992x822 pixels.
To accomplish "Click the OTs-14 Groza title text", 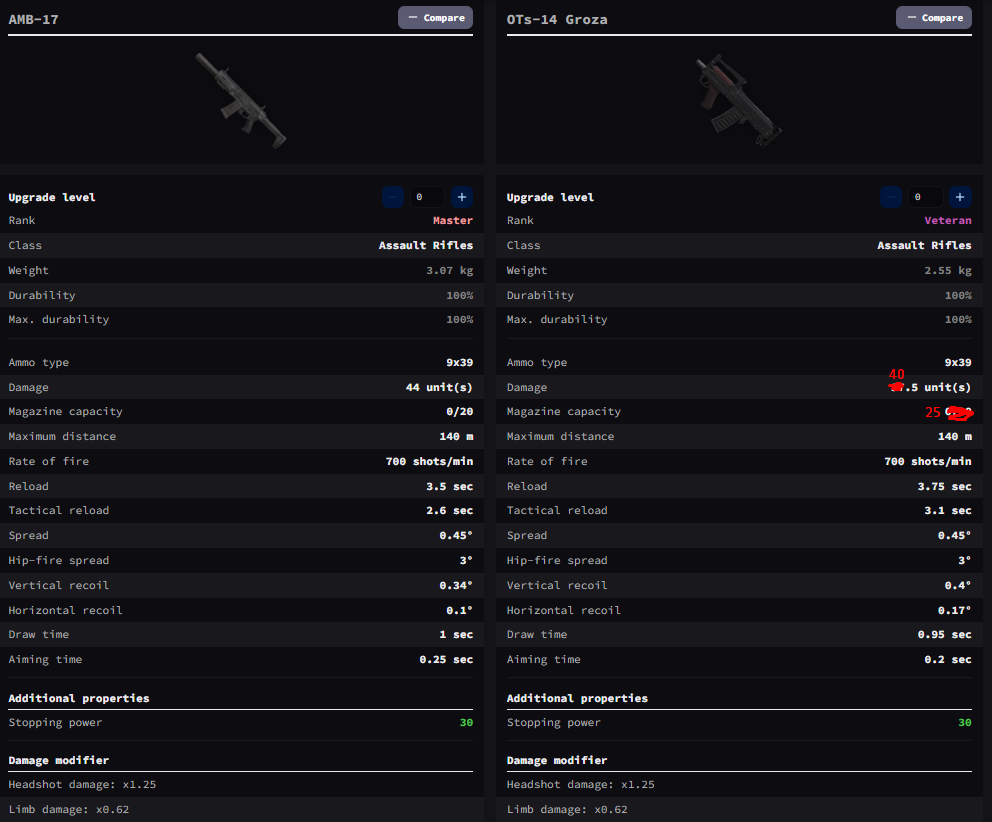I will click(x=557, y=20).
